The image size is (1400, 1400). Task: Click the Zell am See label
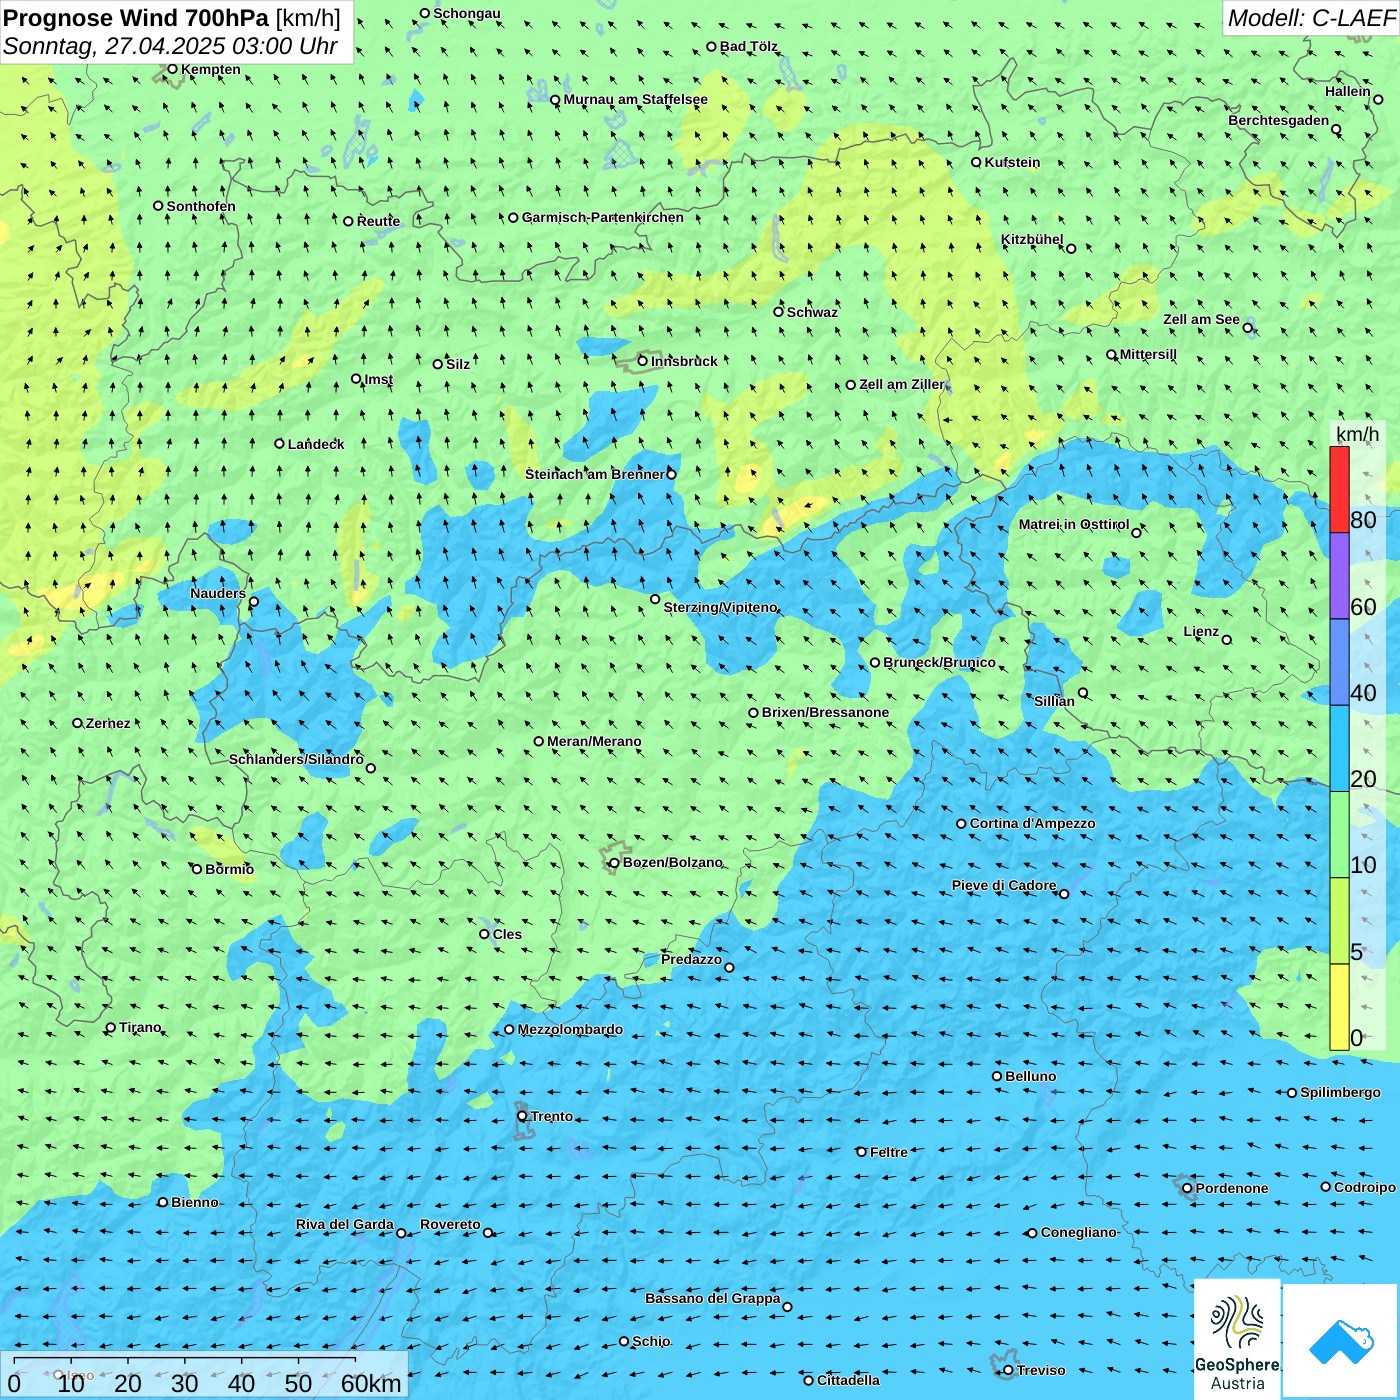(1201, 319)
